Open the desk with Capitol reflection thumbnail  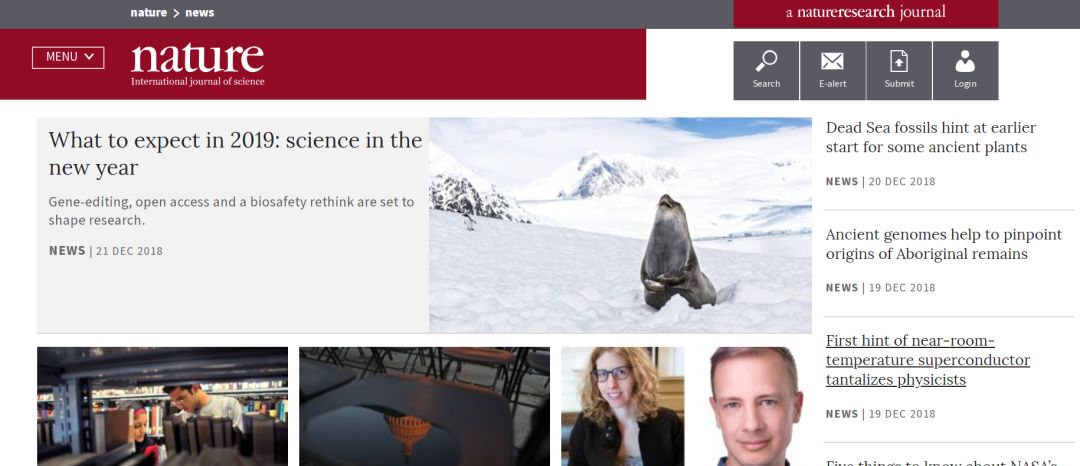(424, 406)
